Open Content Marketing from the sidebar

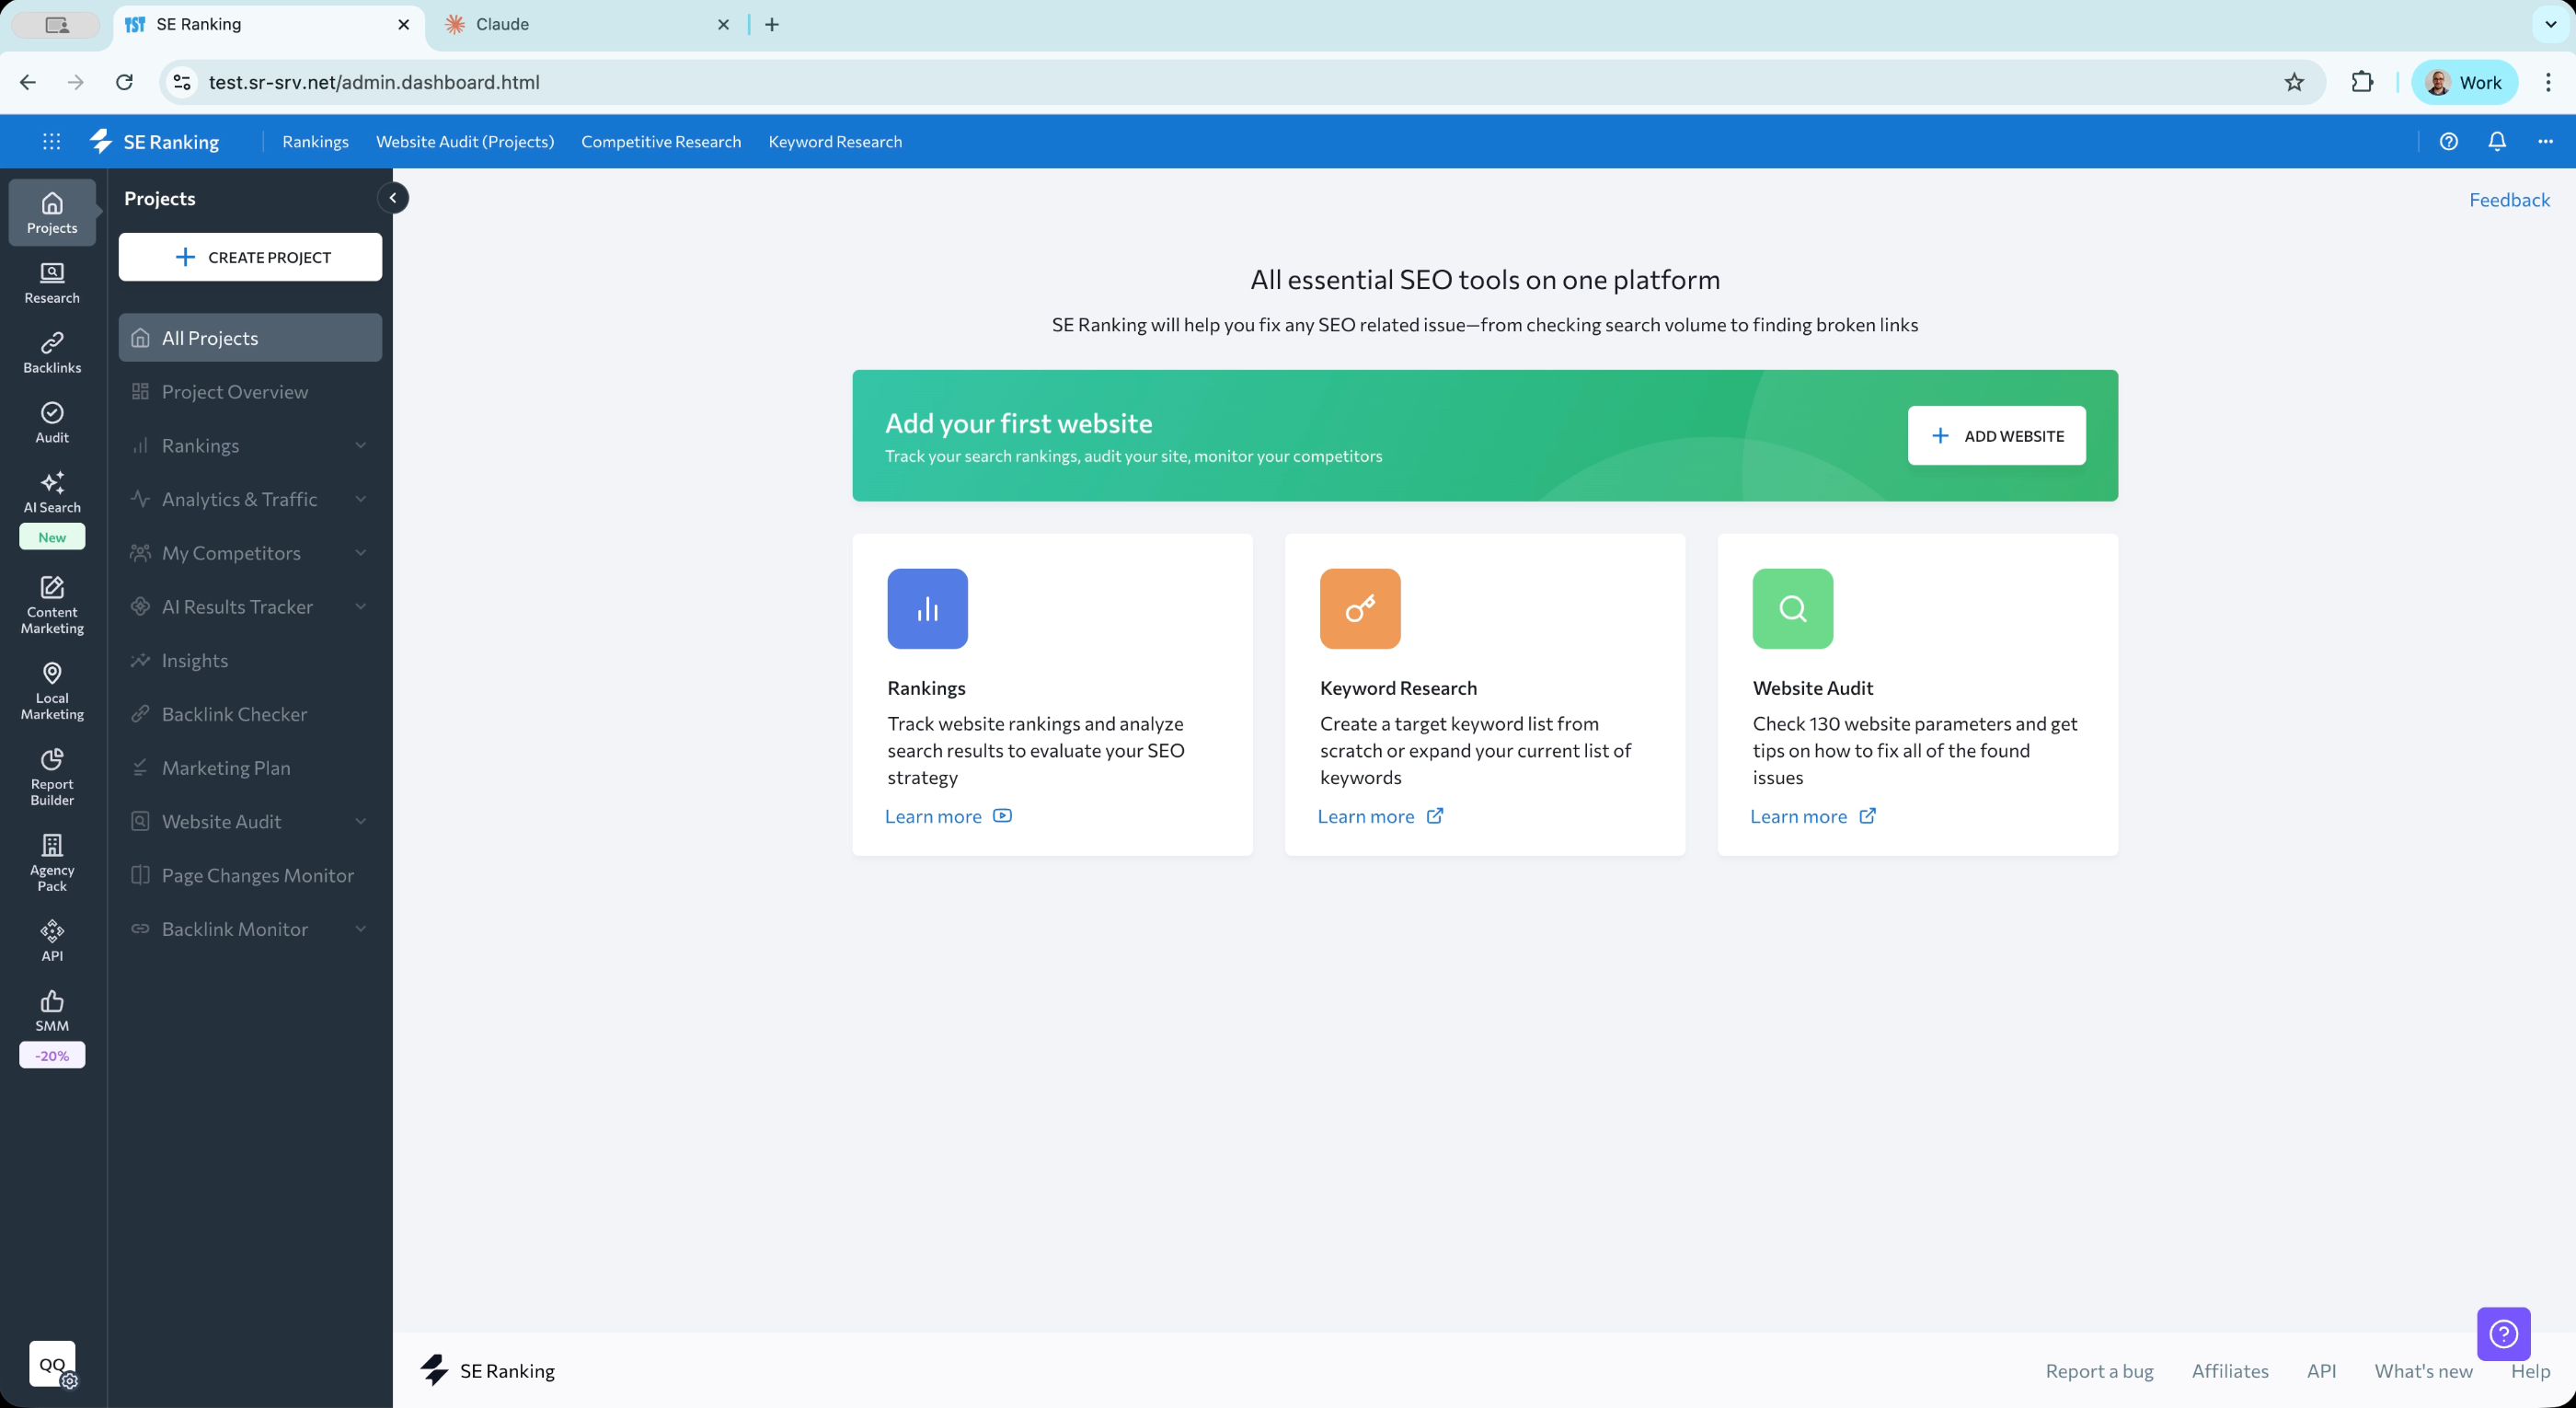tap(52, 605)
